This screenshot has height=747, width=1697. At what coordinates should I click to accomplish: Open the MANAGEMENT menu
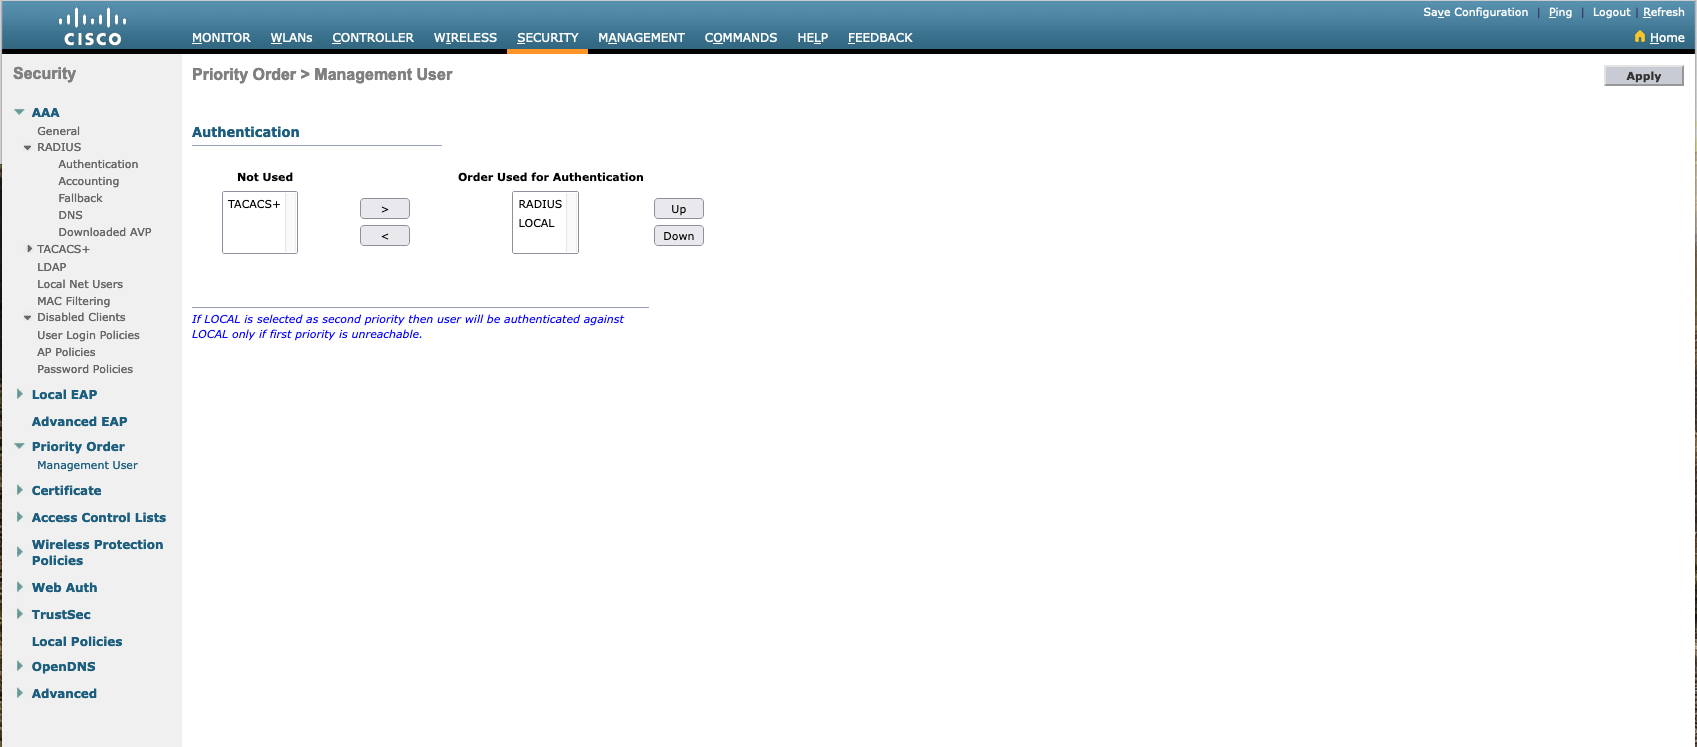point(641,38)
